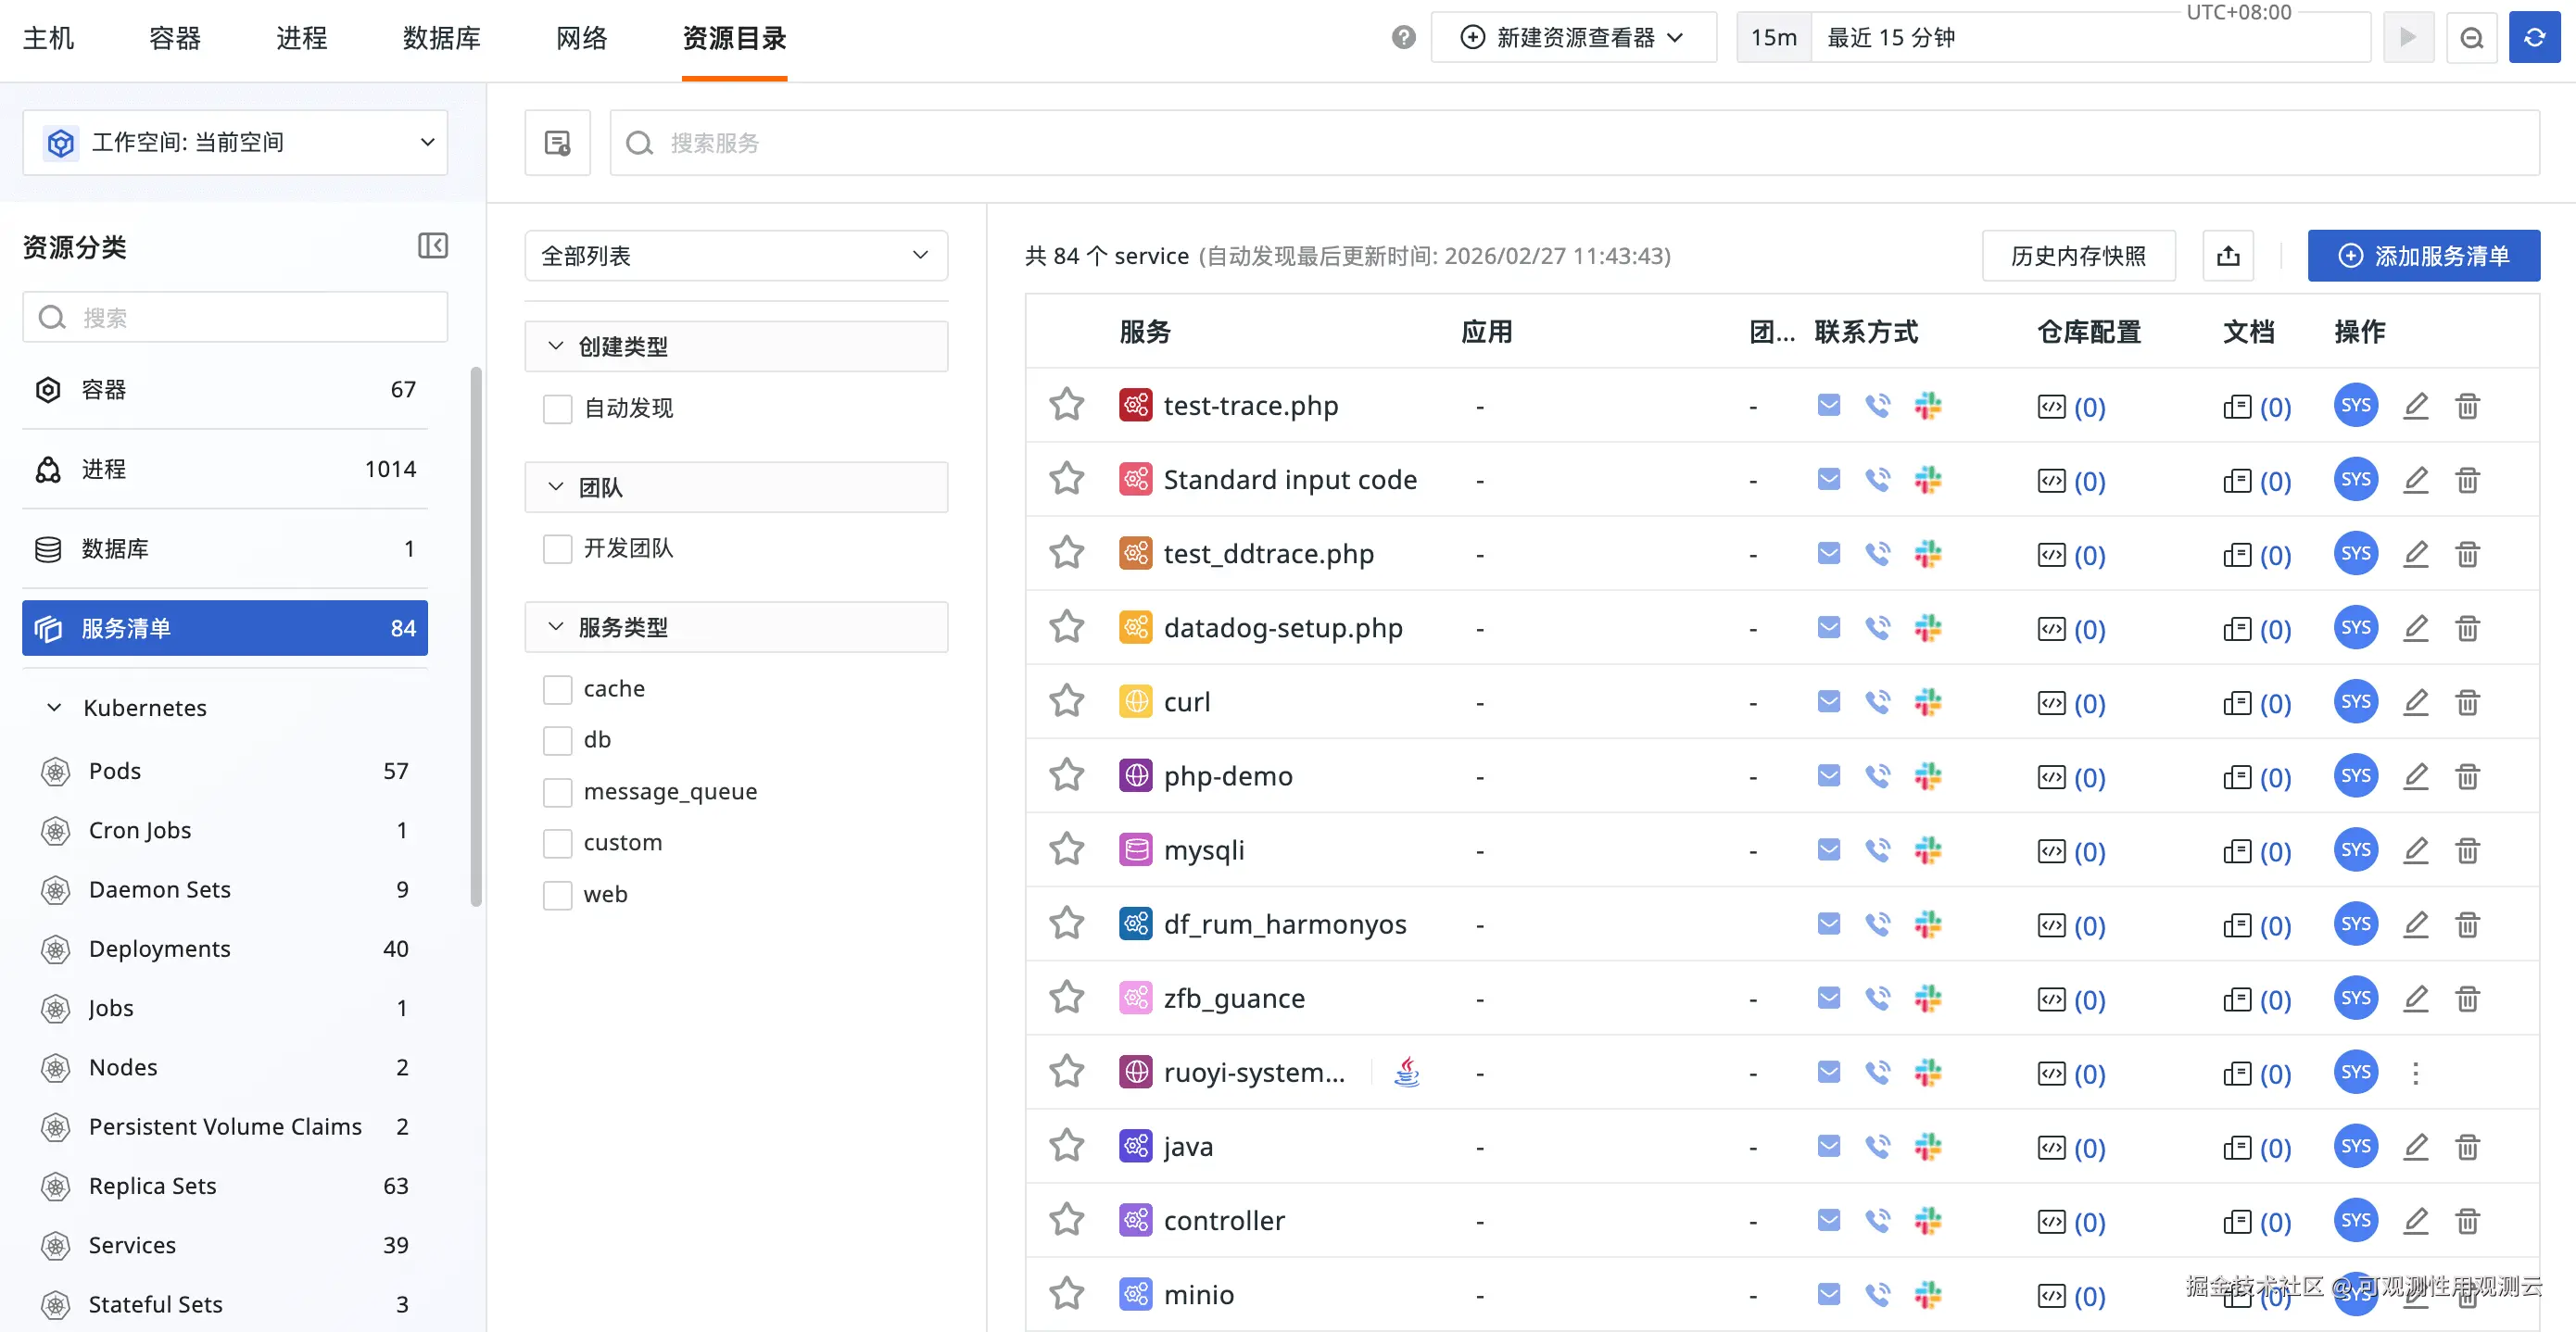Switch to the 容器 tab
The image size is (2576, 1332).
pyautogui.click(x=175, y=38)
